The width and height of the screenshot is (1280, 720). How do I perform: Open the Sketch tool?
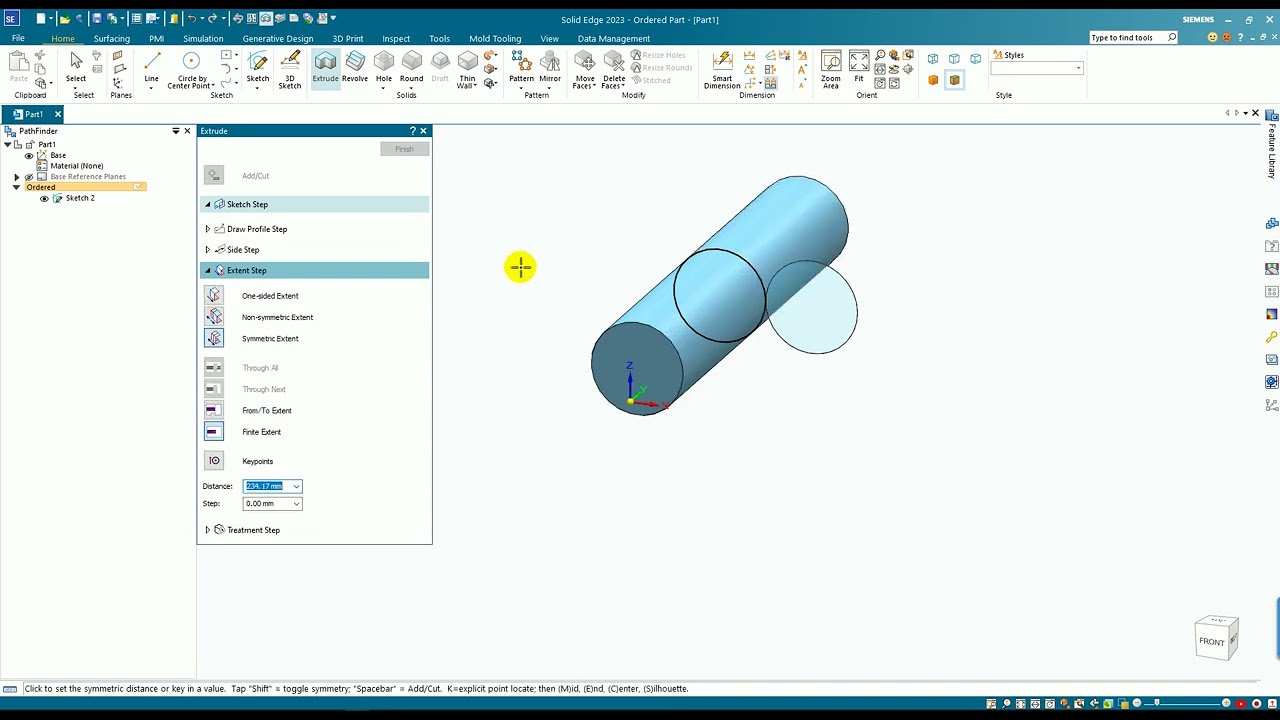coord(258,67)
